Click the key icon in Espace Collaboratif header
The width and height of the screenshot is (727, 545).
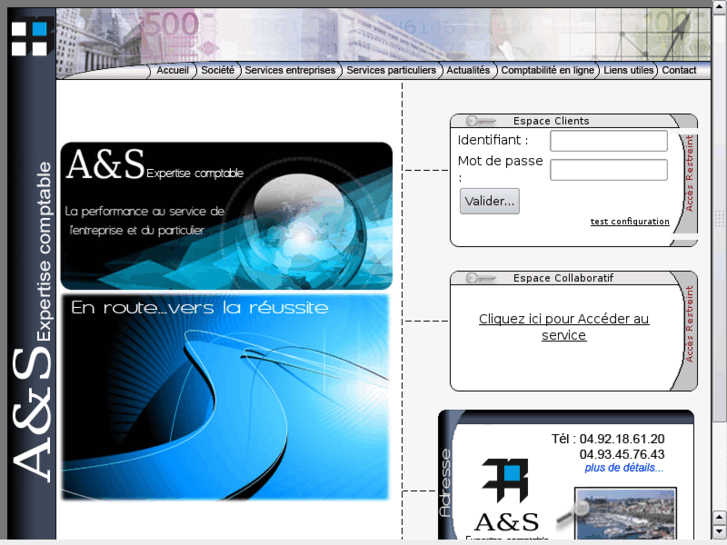(x=481, y=278)
